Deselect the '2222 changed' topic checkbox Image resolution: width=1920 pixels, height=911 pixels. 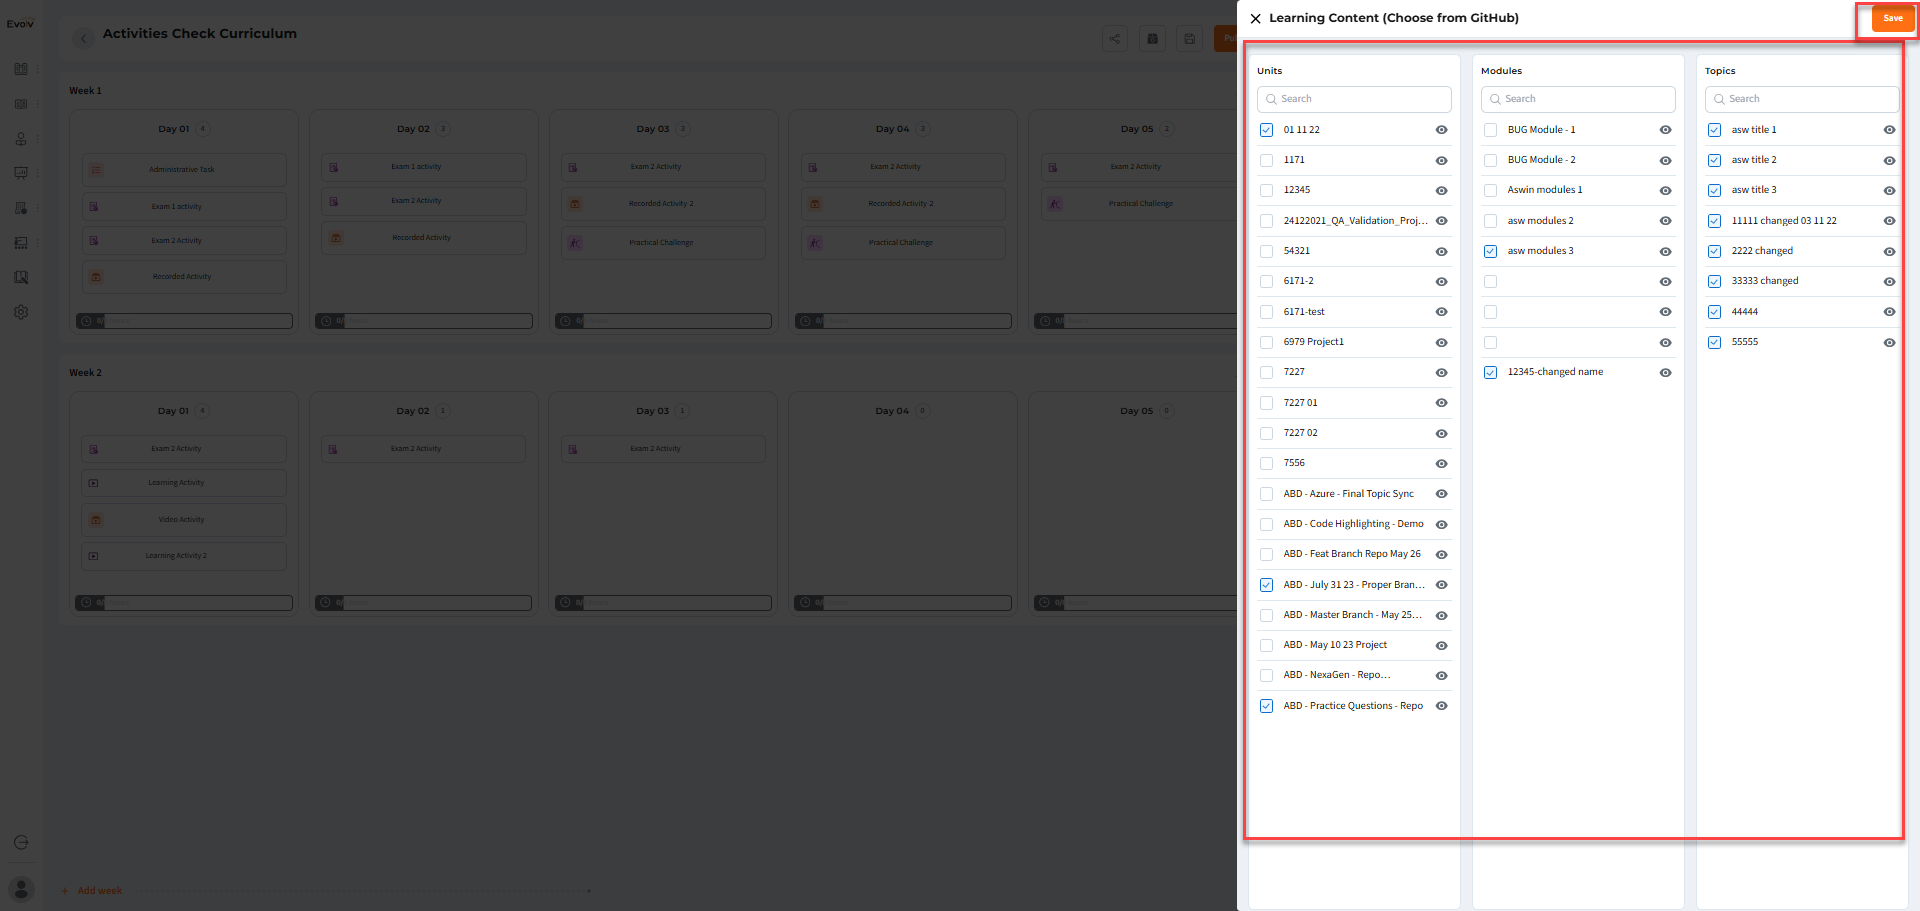(x=1715, y=251)
